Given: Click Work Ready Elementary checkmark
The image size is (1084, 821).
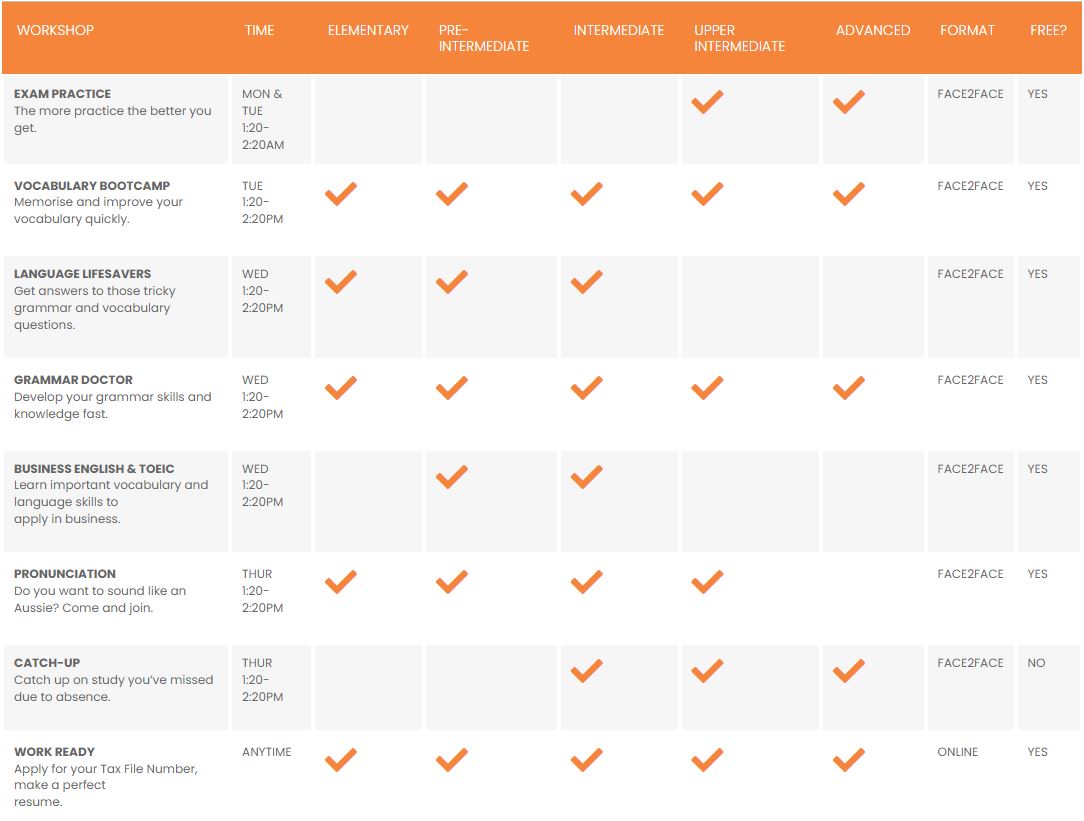Looking at the screenshot, I should click(x=341, y=760).
